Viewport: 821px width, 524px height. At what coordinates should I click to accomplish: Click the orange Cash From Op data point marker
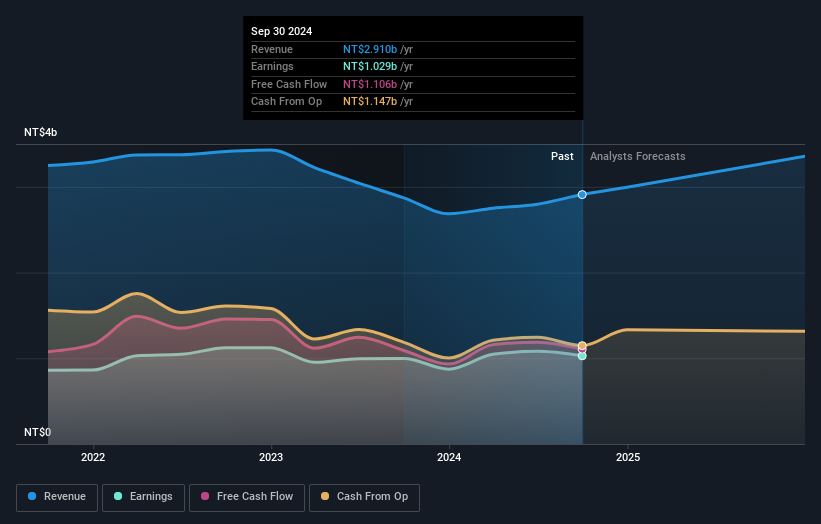pos(582,345)
